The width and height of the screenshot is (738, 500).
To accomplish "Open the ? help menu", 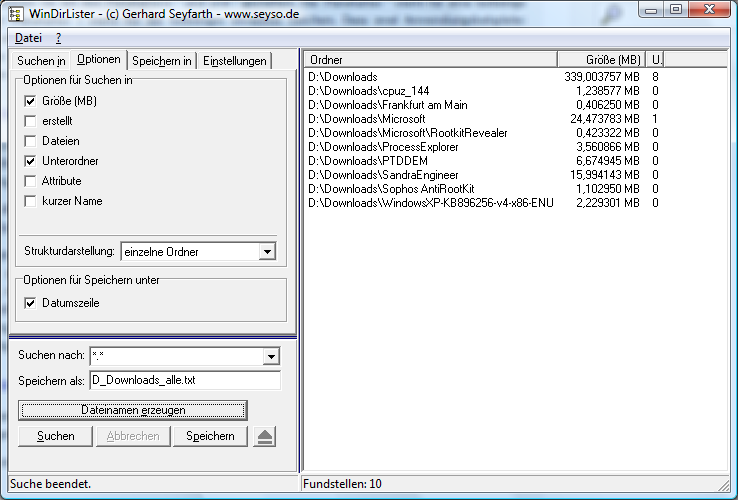I will [58, 38].
